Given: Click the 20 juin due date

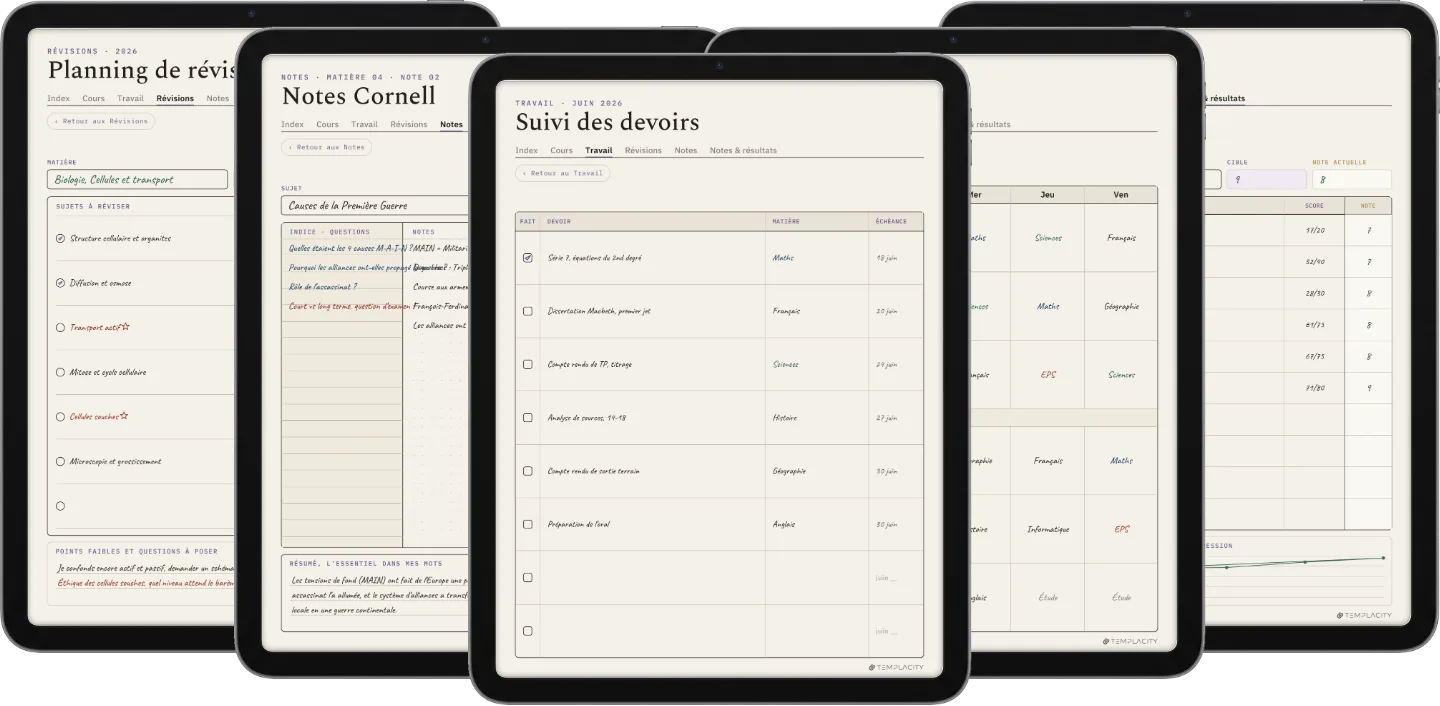Looking at the screenshot, I should click(887, 311).
